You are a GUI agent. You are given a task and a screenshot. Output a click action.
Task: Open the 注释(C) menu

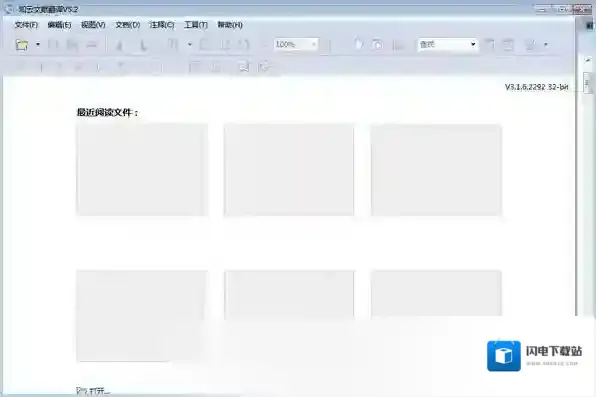(162, 25)
